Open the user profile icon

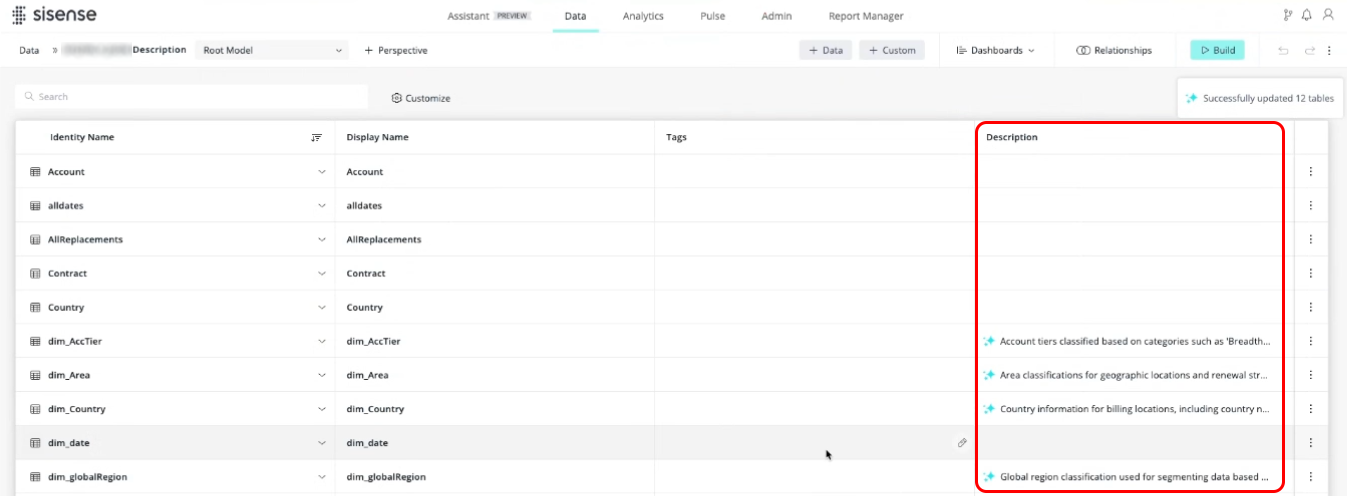pos(1328,16)
